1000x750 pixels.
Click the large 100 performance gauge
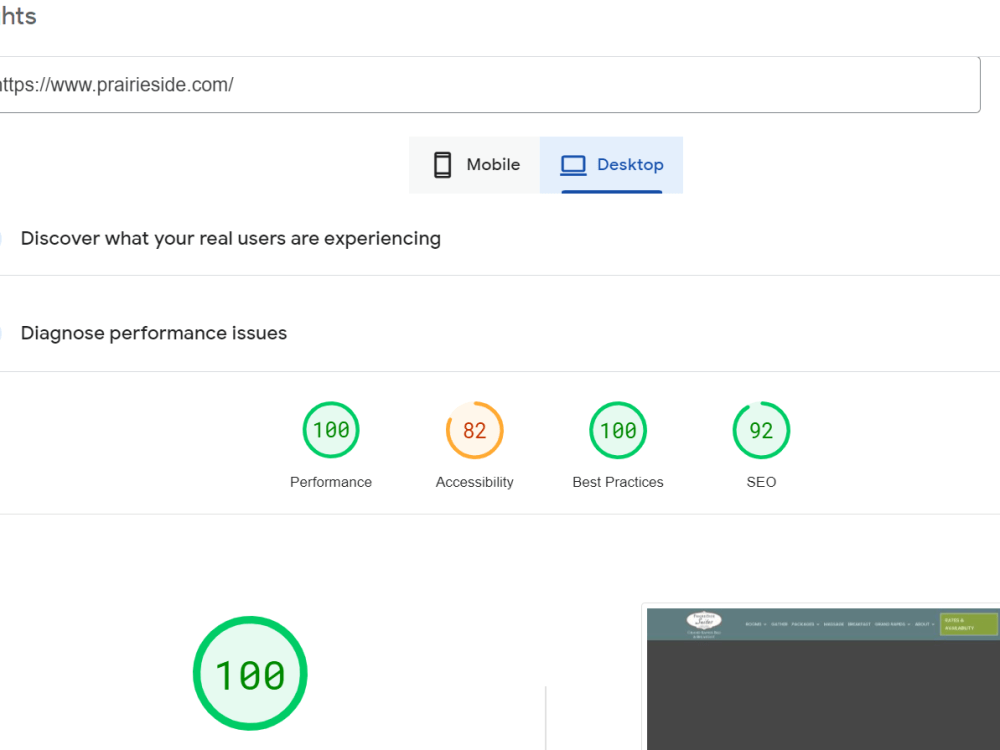pos(250,673)
